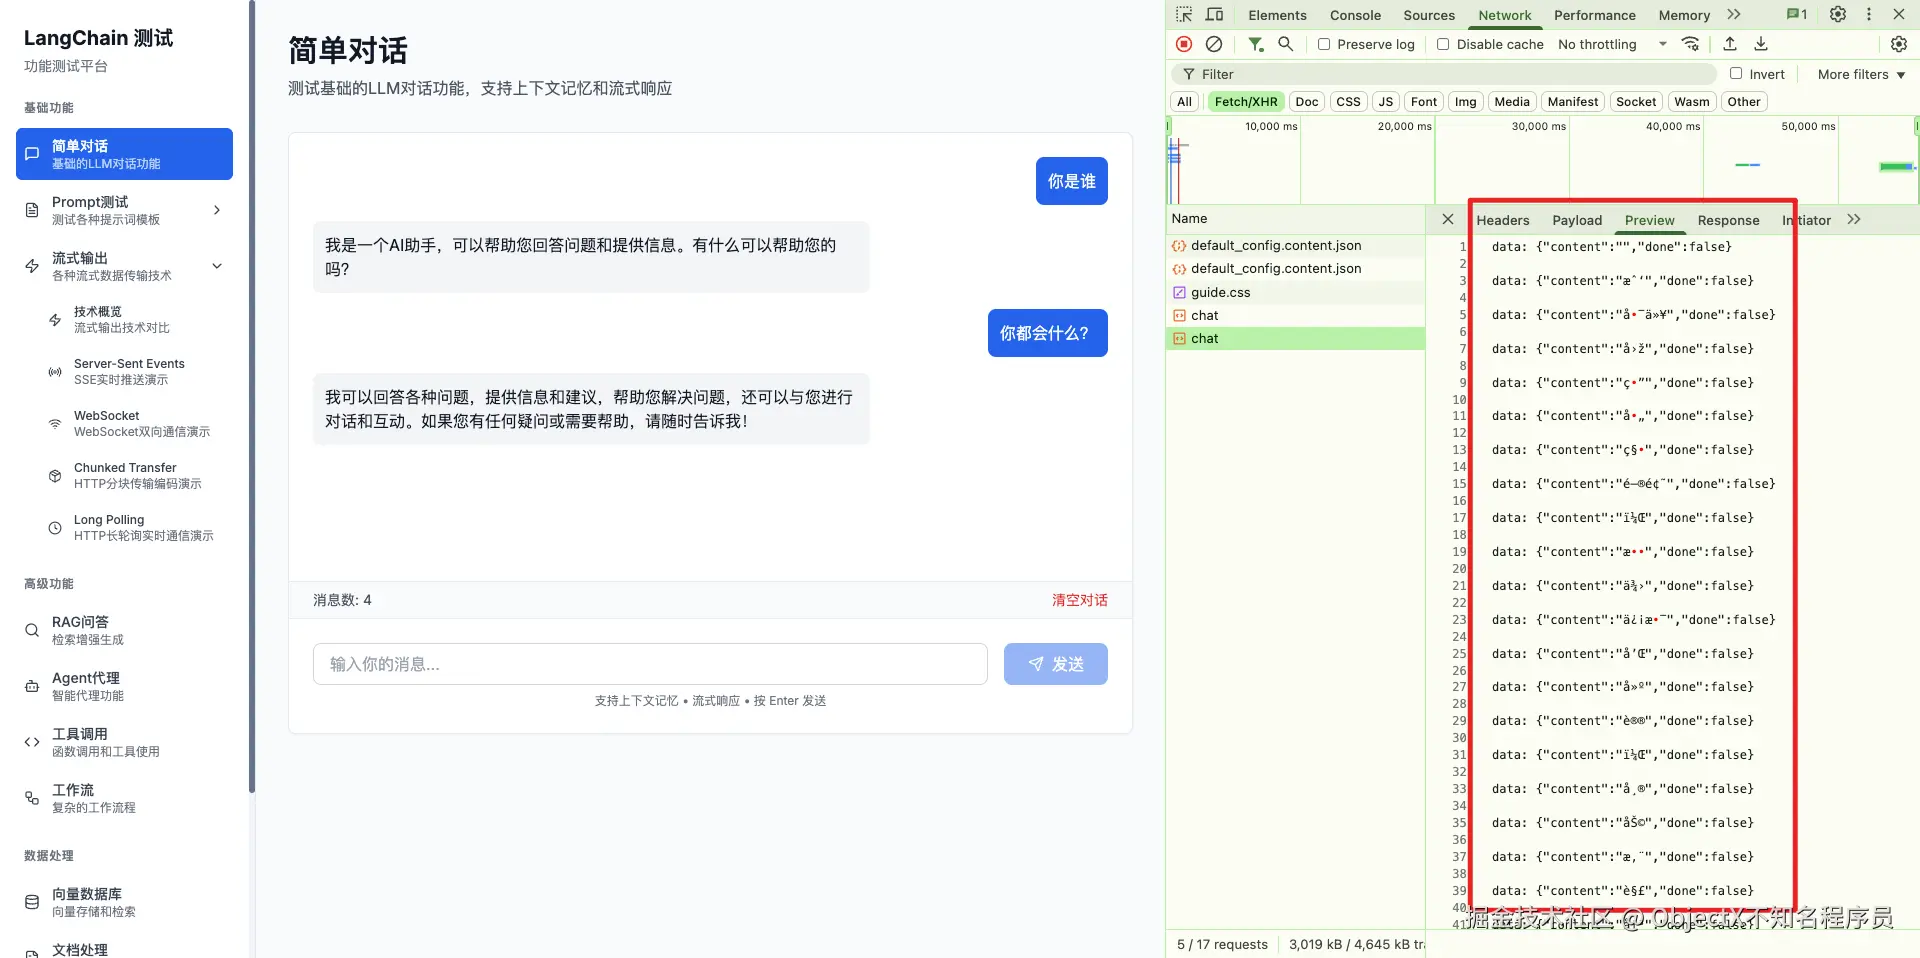Open the Response tab of request
The image size is (1920, 958).
[x=1728, y=220]
